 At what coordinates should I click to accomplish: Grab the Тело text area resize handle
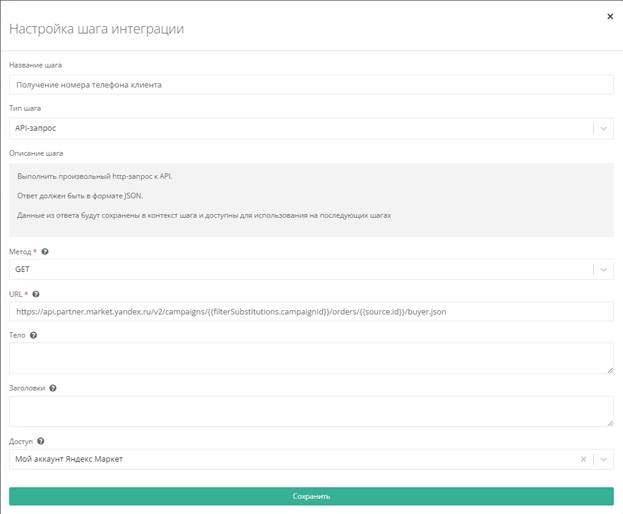(x=610, y=371)
